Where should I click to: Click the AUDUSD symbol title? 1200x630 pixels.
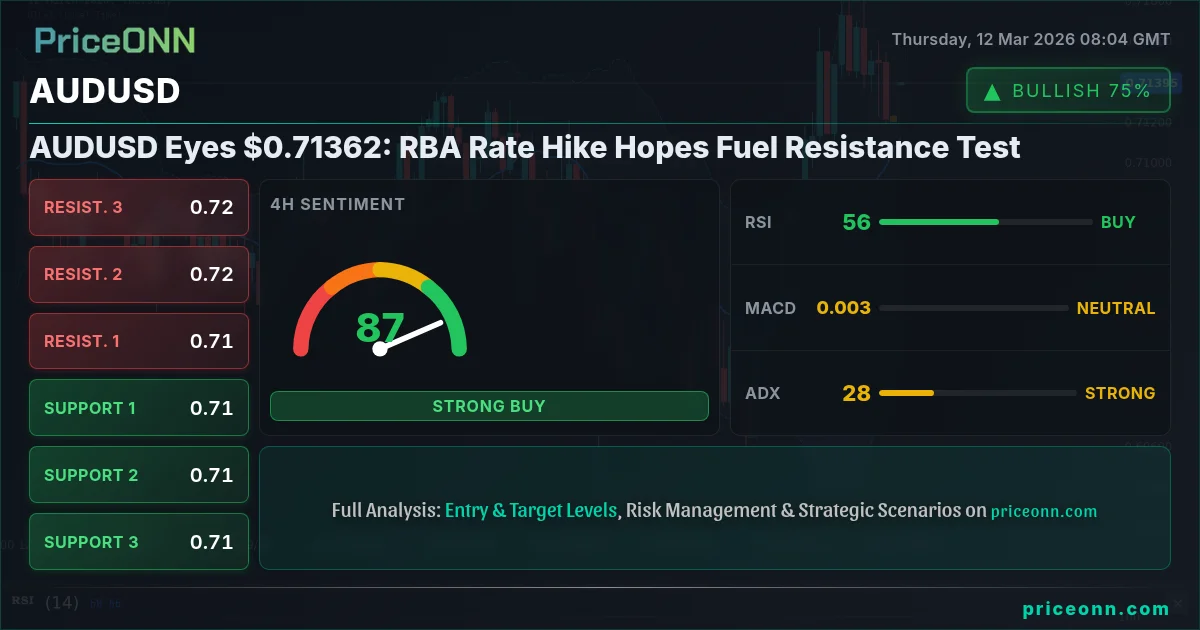pos(105,91)
